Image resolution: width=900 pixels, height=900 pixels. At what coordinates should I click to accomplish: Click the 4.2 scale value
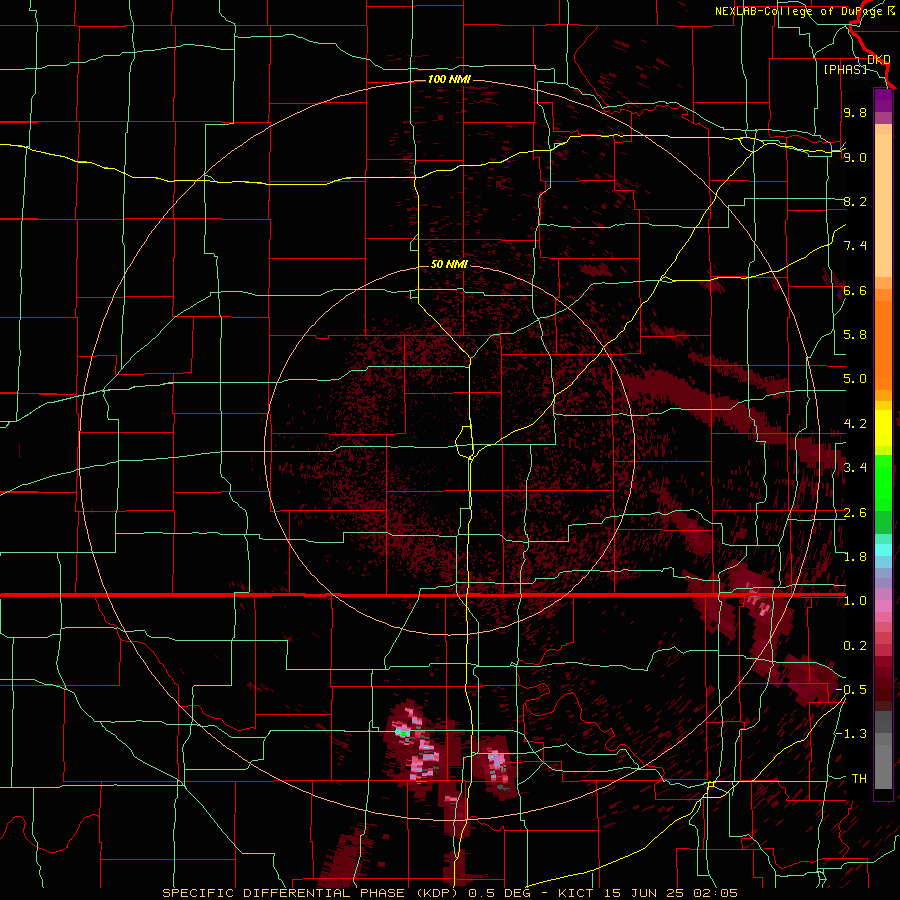[855, 424]
